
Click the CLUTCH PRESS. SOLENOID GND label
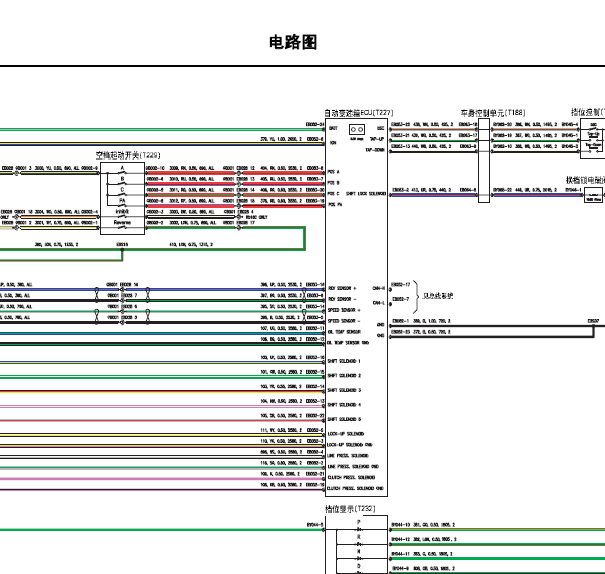tap(355, 488)
